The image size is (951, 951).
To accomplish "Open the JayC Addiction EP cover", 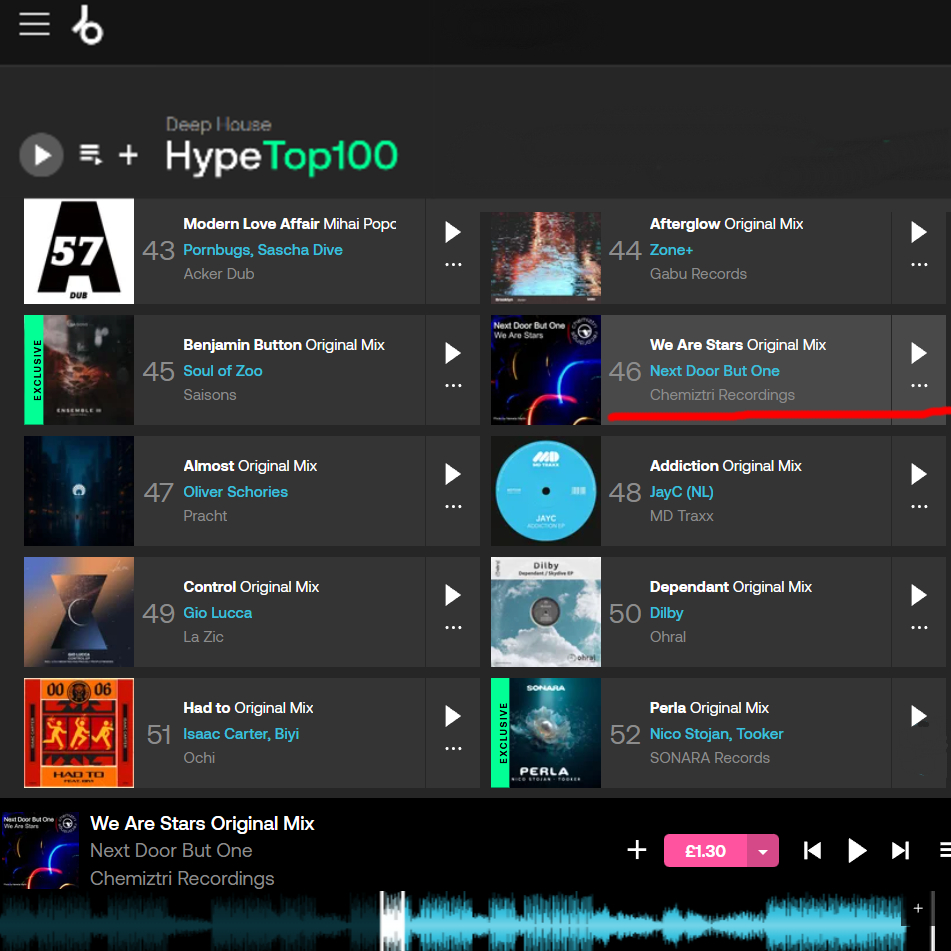I will pyautogui.click(x=546, y=491).
